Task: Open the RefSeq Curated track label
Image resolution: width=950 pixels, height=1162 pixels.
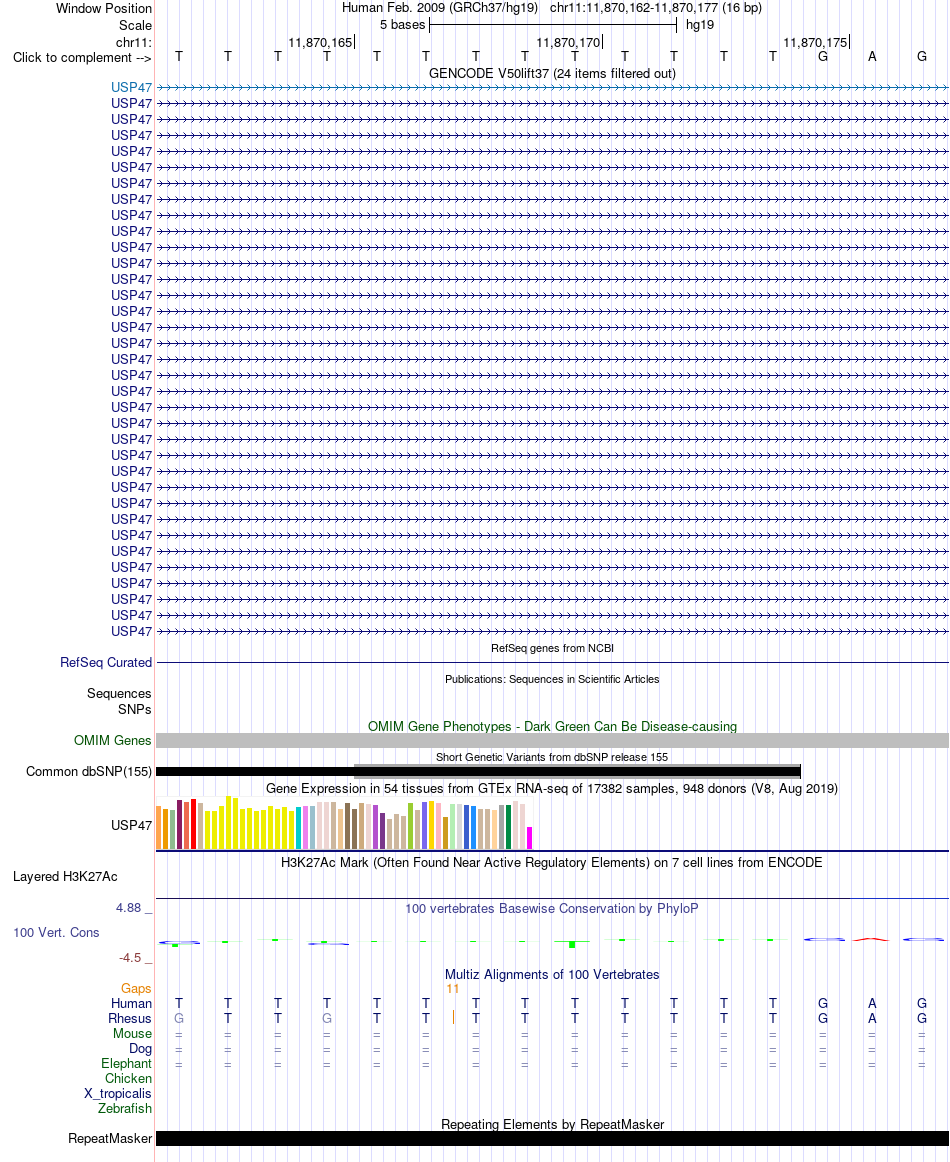Action: coord(106,663)
